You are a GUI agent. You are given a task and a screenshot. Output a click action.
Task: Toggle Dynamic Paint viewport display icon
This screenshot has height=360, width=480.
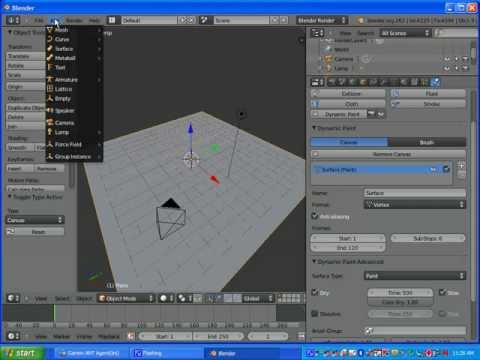point(381,114)
